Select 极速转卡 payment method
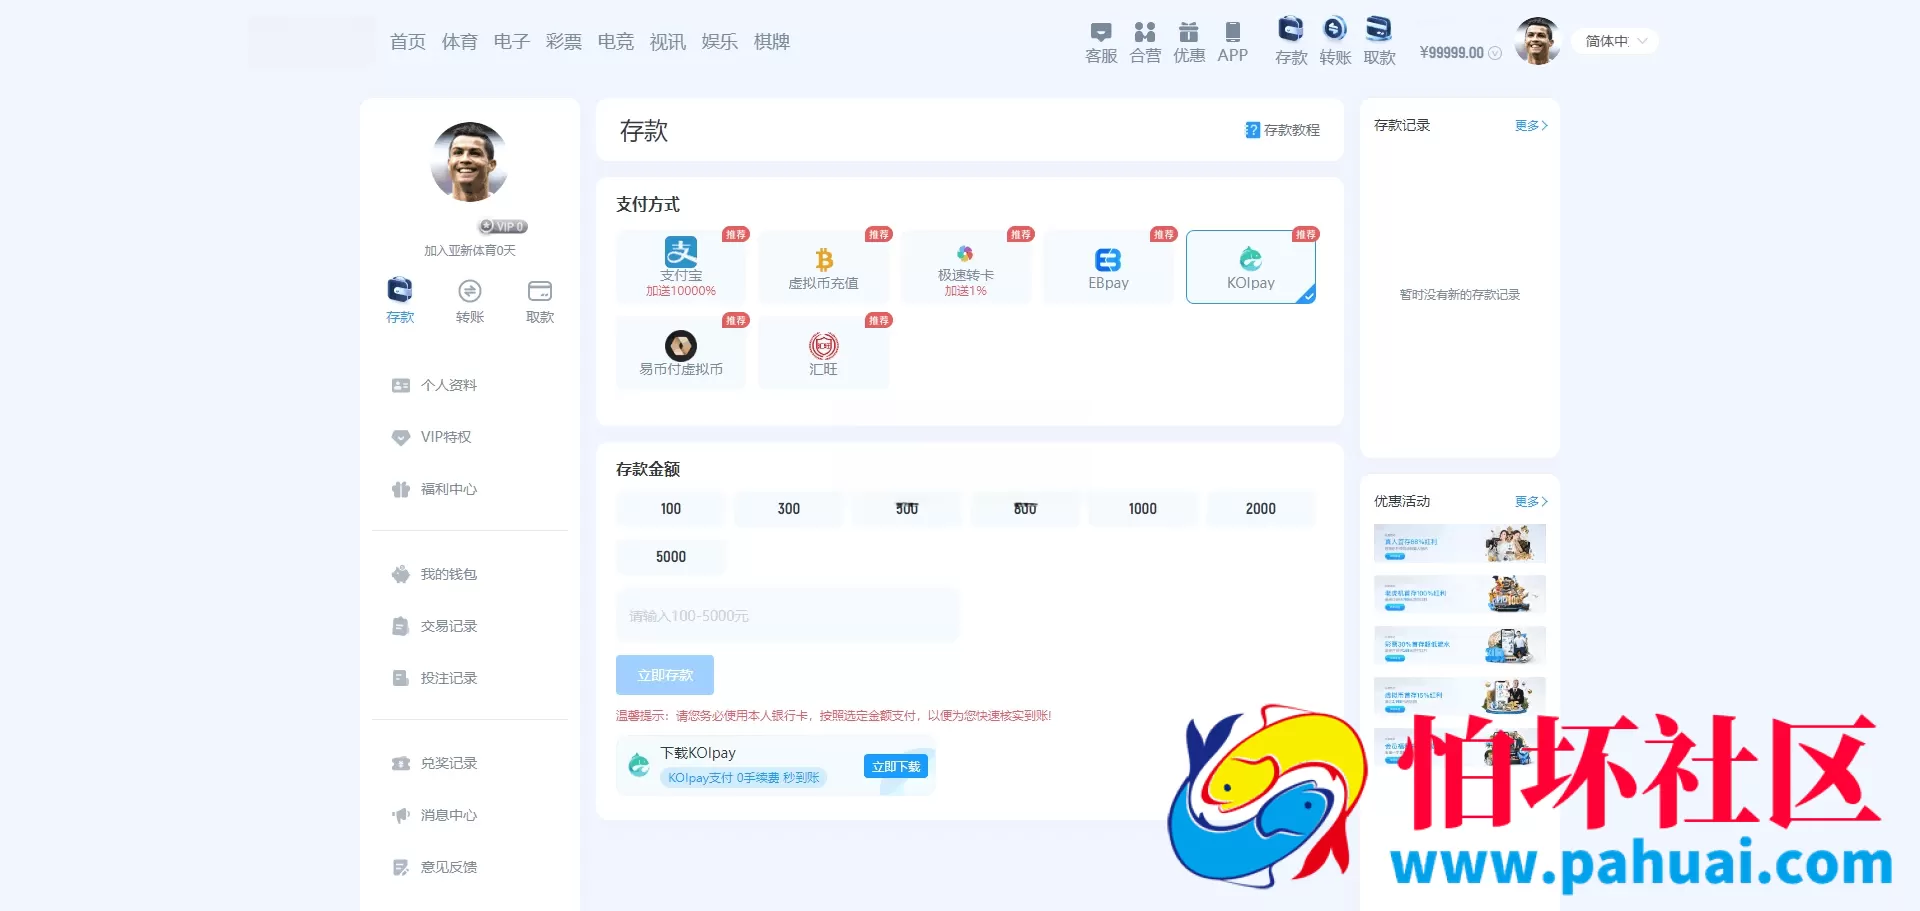The height and width of the screenshot is (911, 1920). click(965, 267)
